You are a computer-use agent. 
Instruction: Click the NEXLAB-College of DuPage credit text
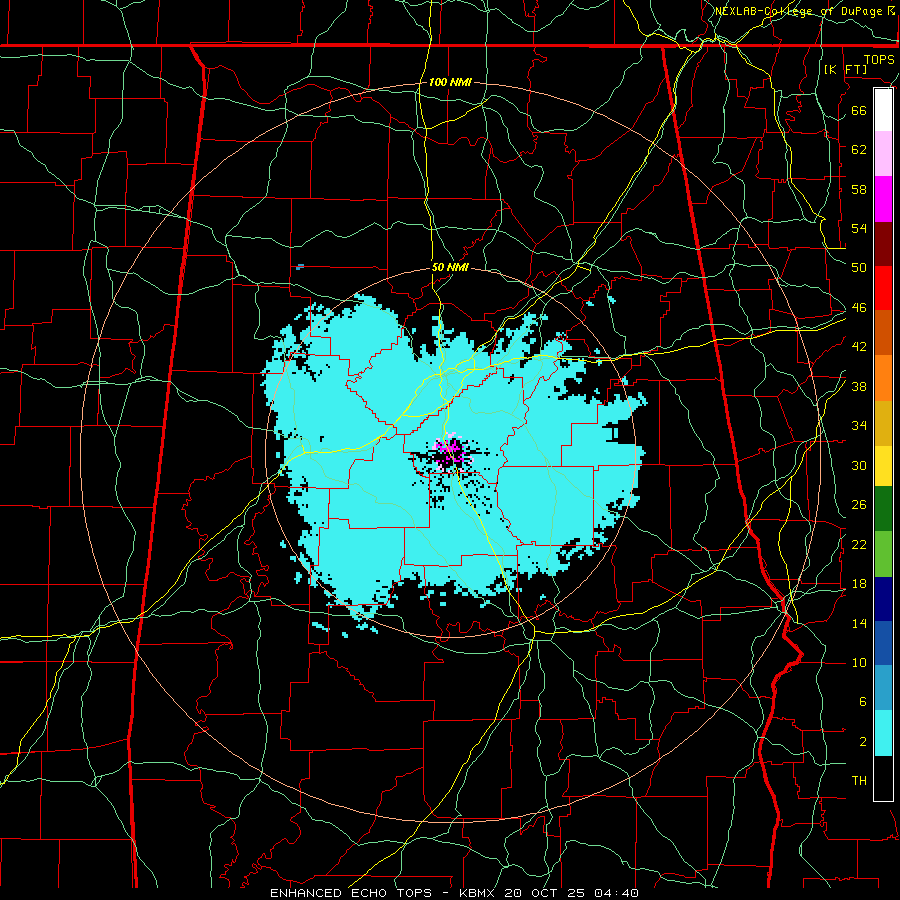tap(805, 11)
